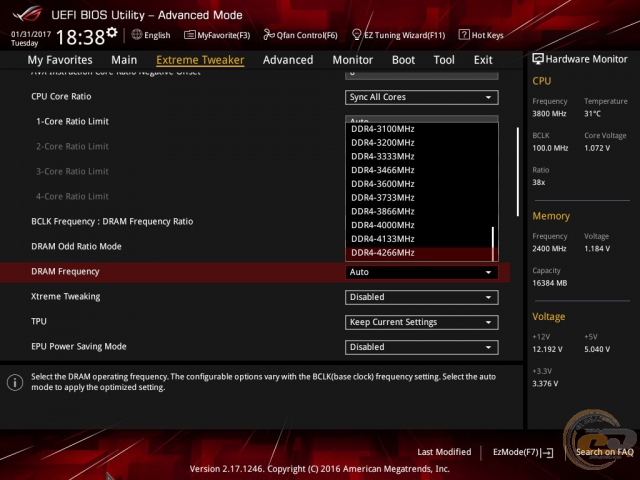The image size is (640, 480).
Task: Select the 1-Core Ratio Limit row
Action: pos(72,122)
